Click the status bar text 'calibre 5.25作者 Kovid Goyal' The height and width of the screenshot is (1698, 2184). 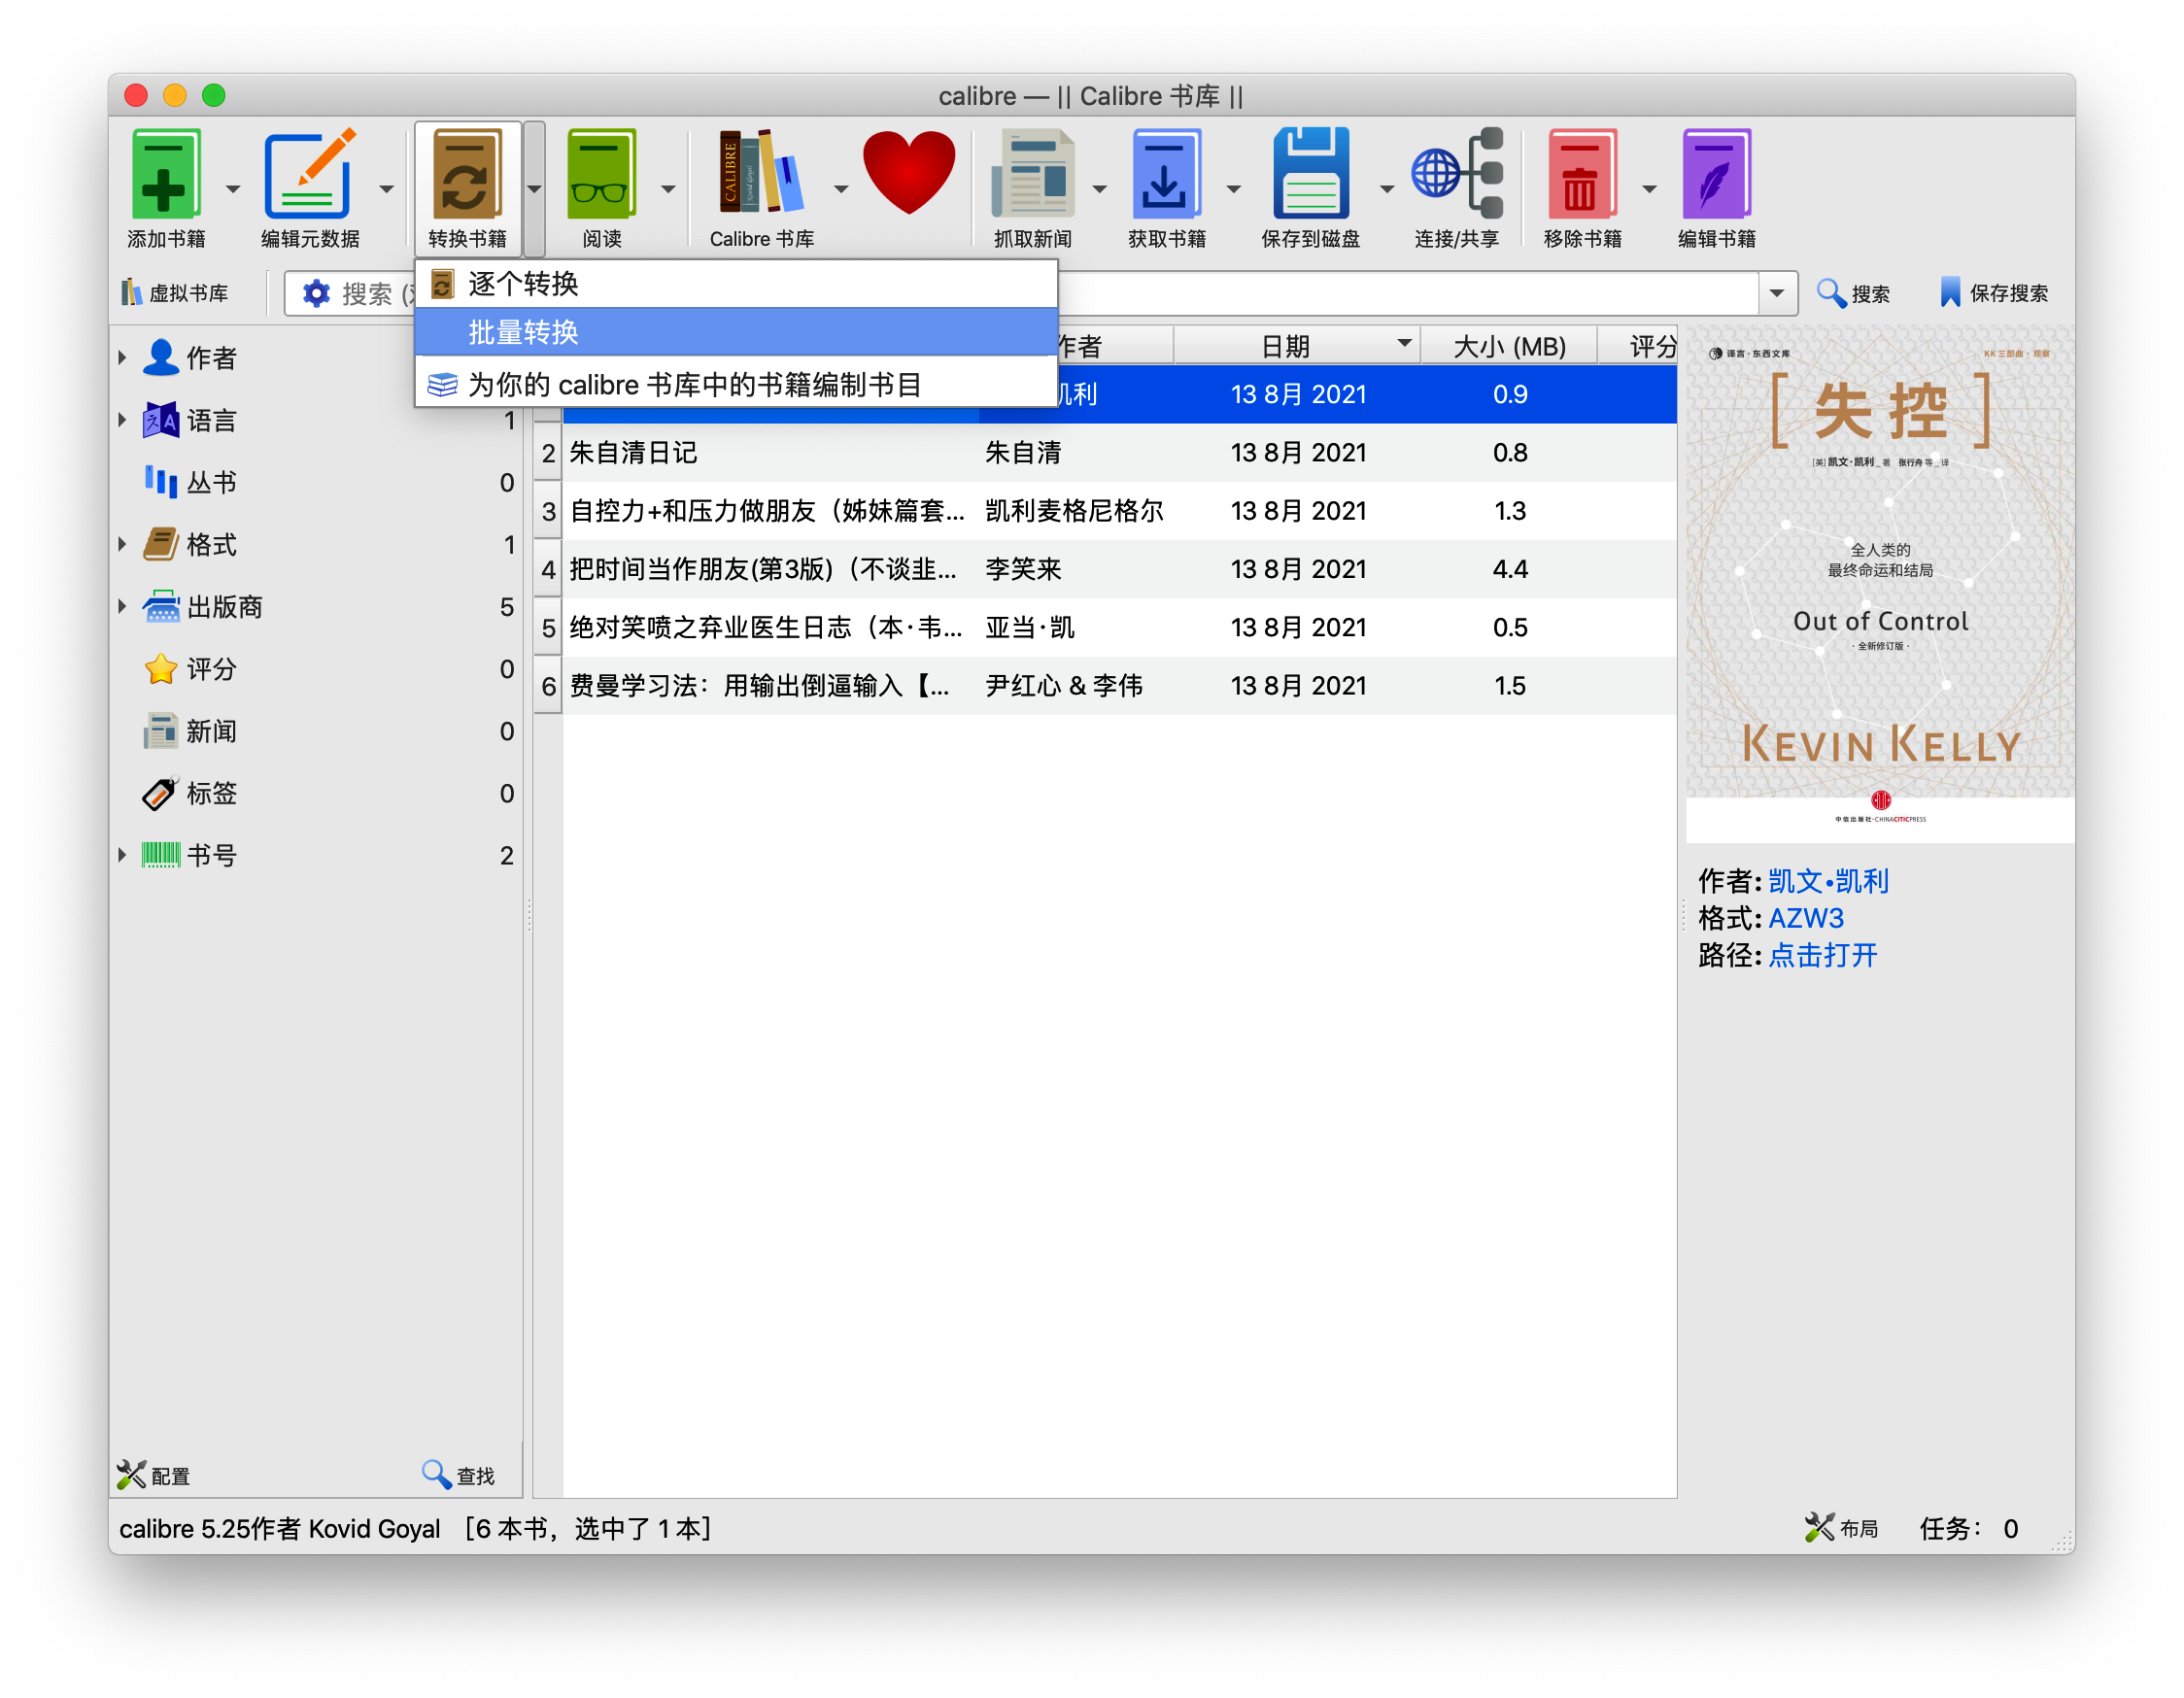coord(280,1528)
